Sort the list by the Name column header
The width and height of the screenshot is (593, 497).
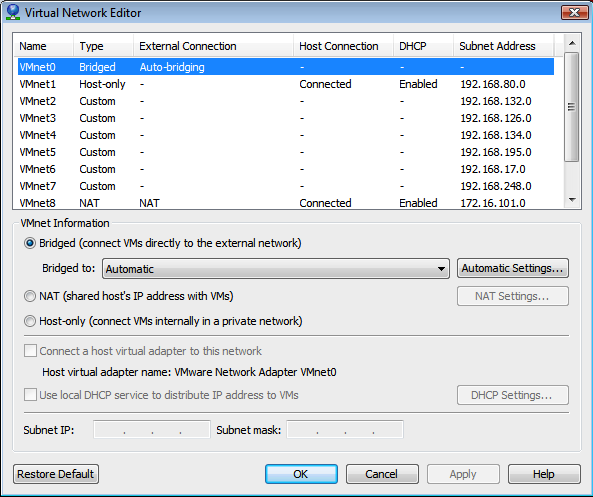tap(43, 46)
